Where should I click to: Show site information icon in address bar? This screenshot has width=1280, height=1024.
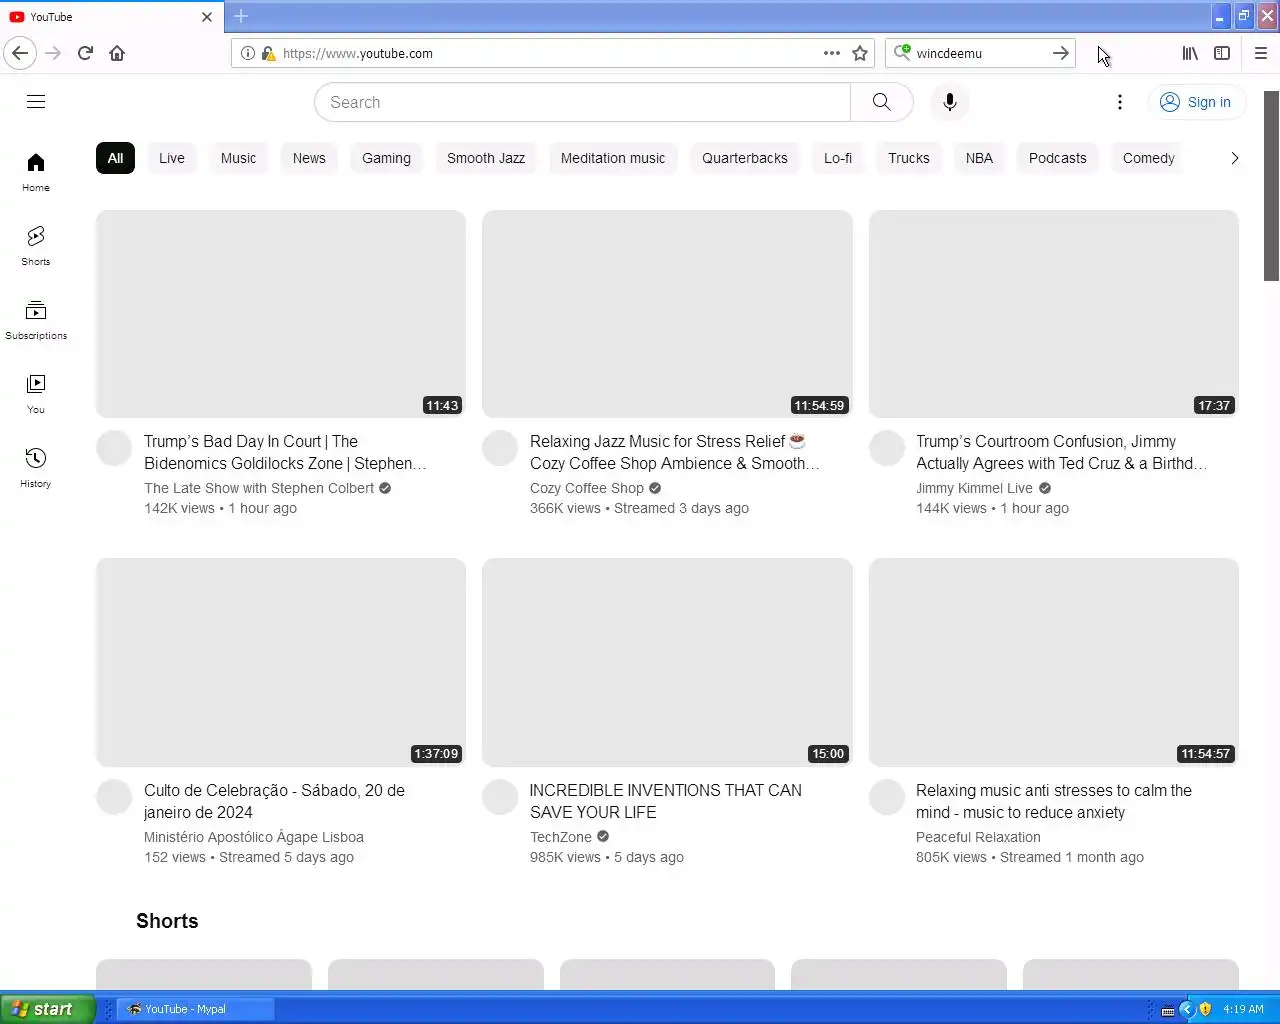point(248,53)
